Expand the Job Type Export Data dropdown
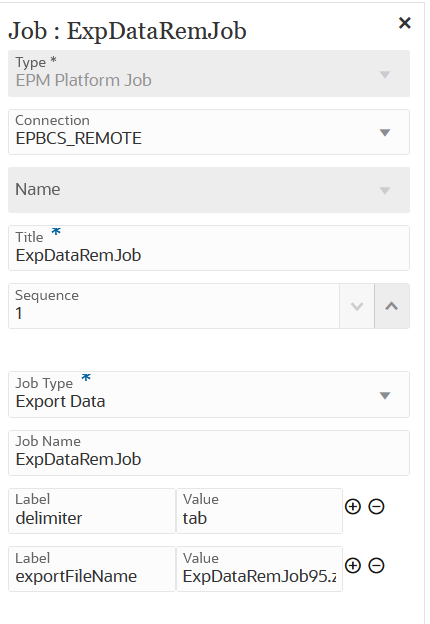This screenshot has height=624, width=430. pyautogui.click(x=209, y=395)
